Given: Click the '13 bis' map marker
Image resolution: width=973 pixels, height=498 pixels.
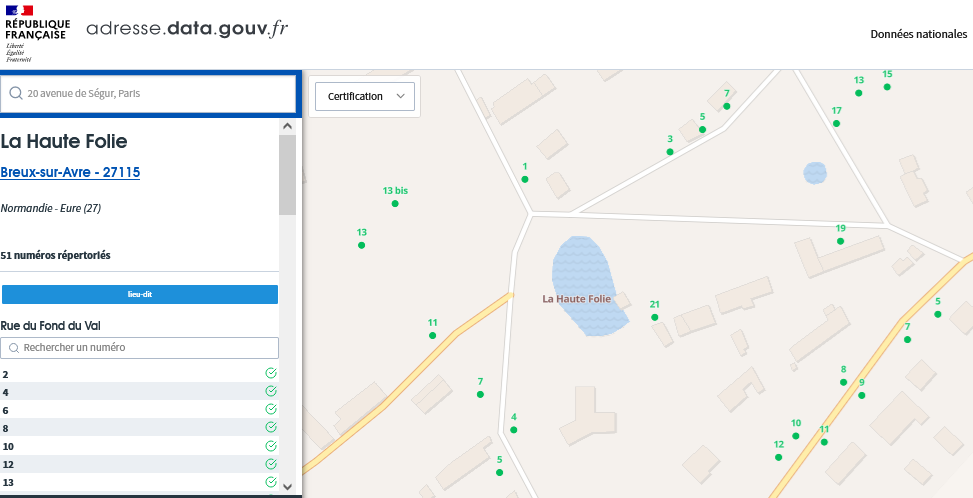Looking at the screenshot, I should point(395,203).
